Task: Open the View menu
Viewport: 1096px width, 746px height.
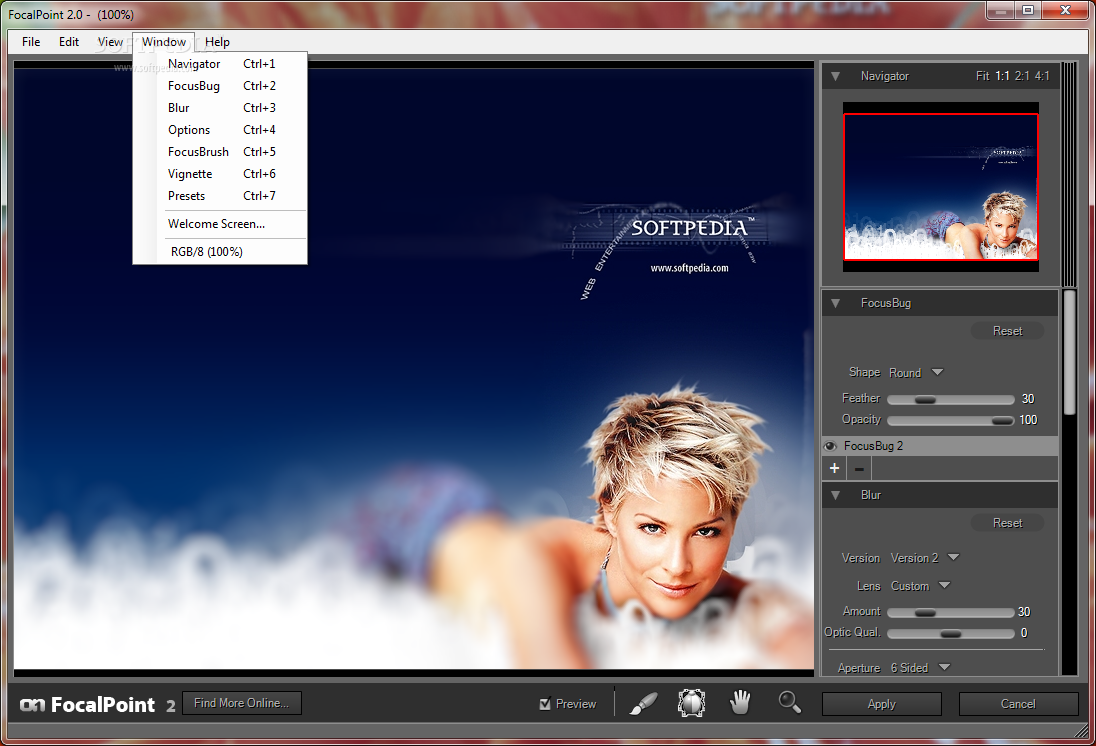Action: point(110,42)
